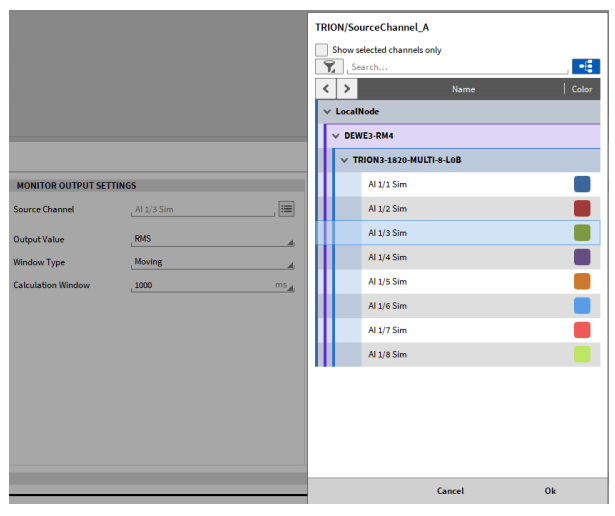This screenshot has height=516, width=615.
Task: Click the purple swatch for AI 1/4 Sim
Action: click(582, 257)
